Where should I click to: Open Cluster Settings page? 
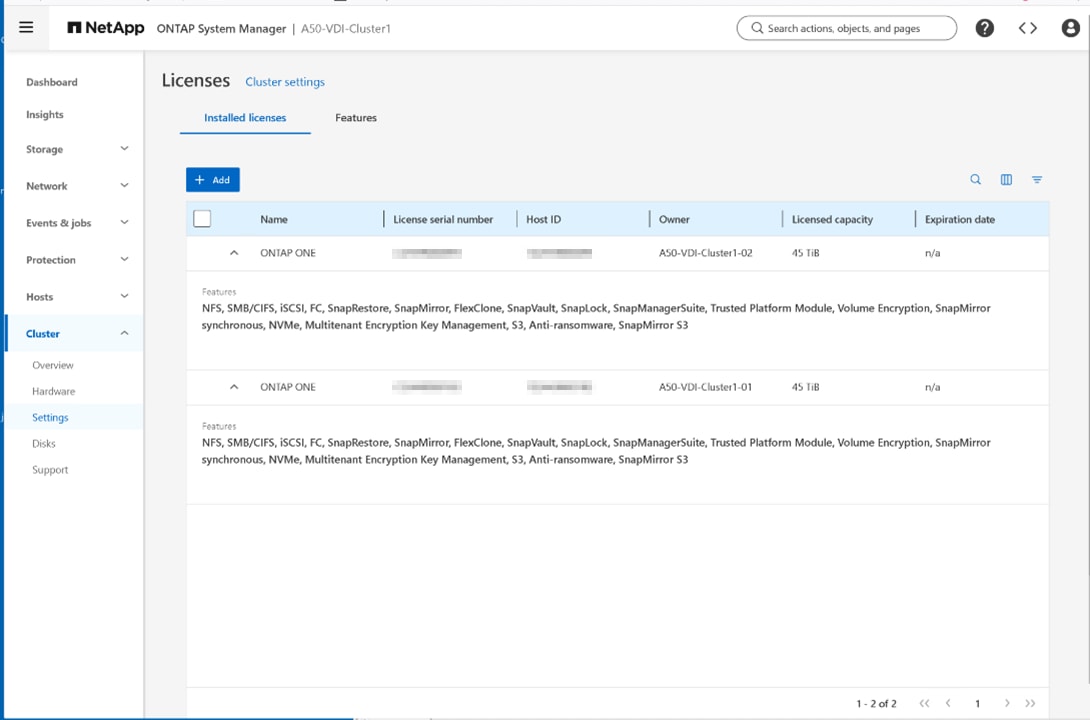(50, 417)
